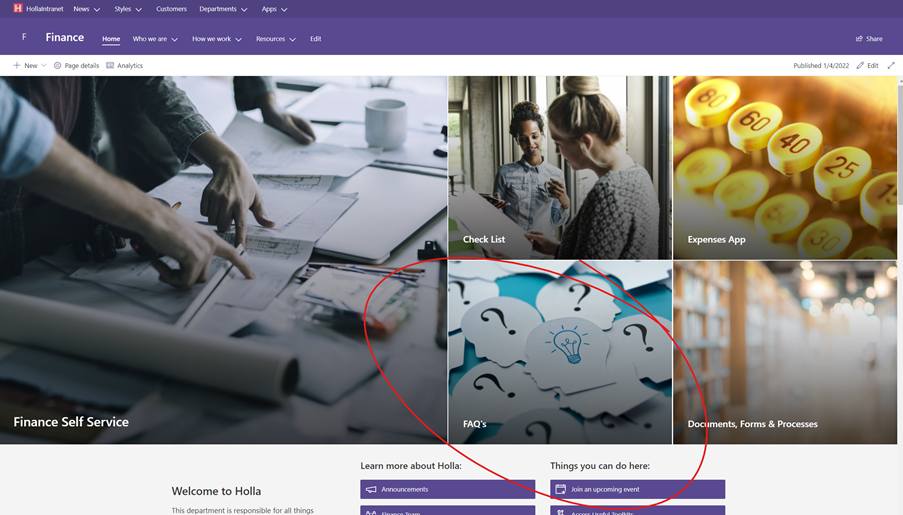Open the Expenses App tile
The image size is (903, 515).
pyautogui.click(x=785, y=168)
